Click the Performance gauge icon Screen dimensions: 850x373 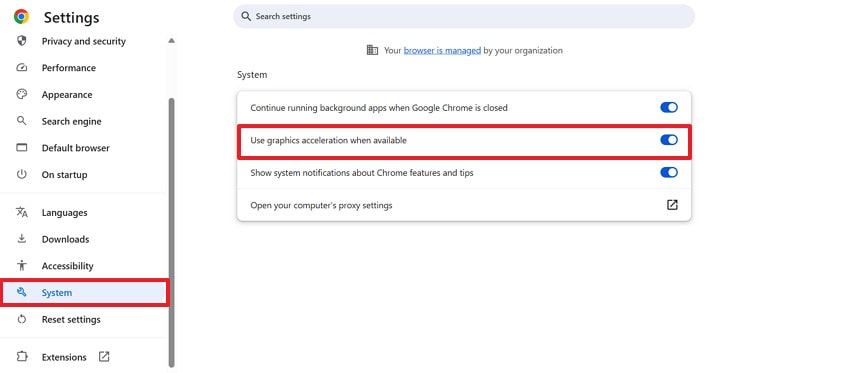coord(22,68)
